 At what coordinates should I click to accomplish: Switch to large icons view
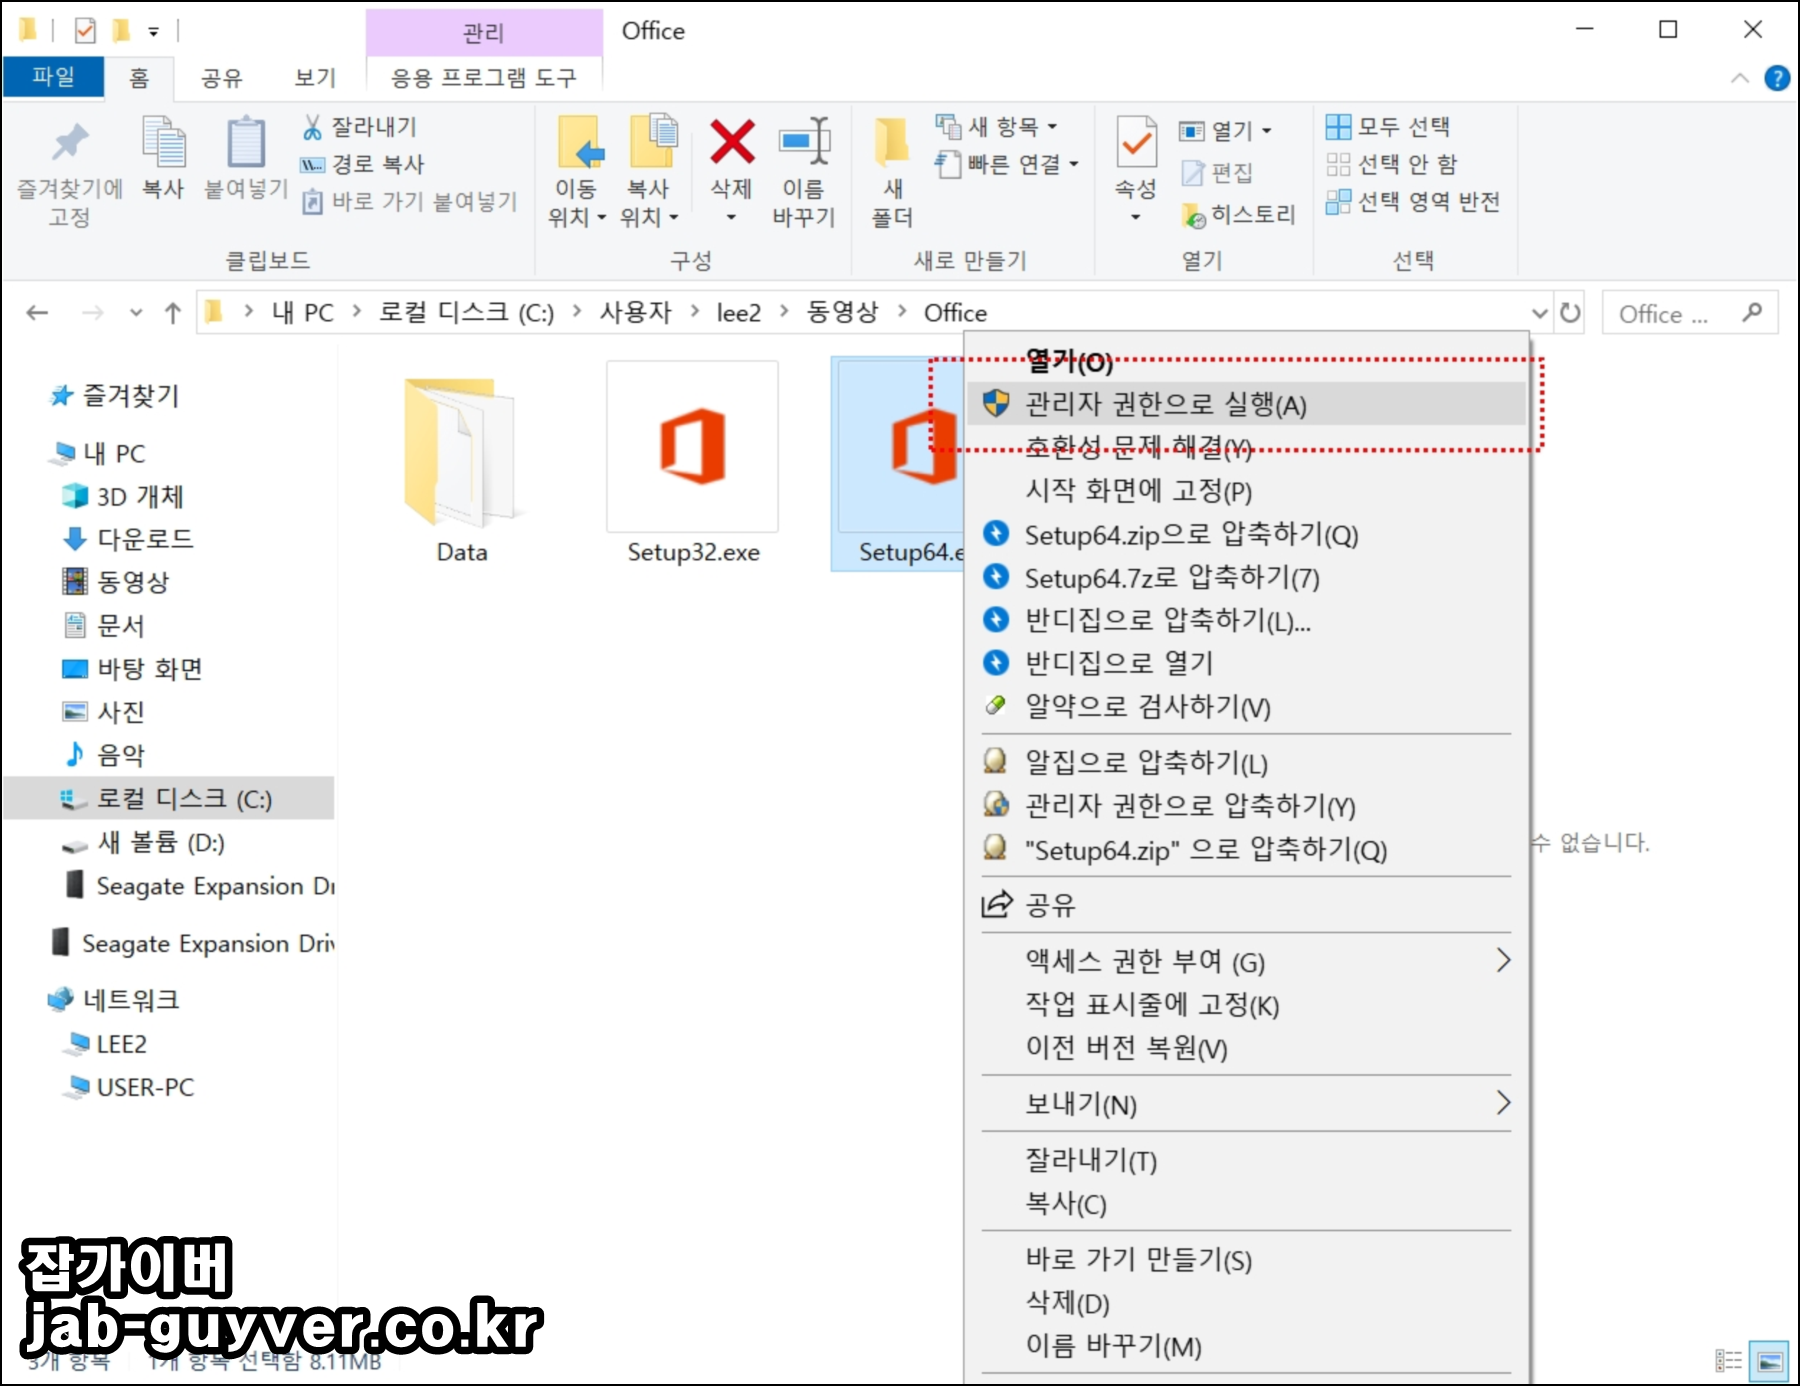click(x=1769, y=1361)
